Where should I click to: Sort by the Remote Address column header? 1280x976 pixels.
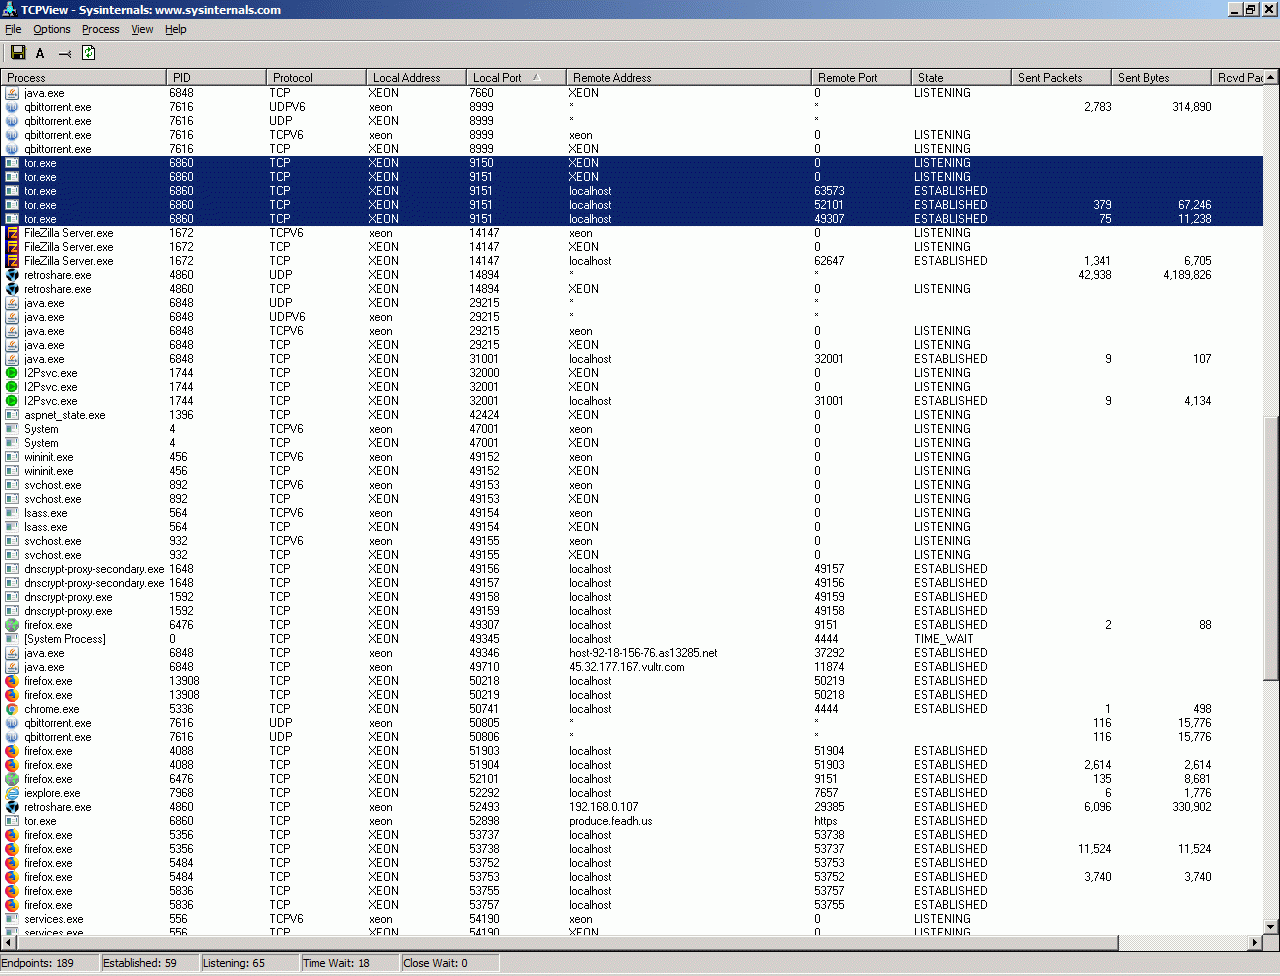coord(689,77)
